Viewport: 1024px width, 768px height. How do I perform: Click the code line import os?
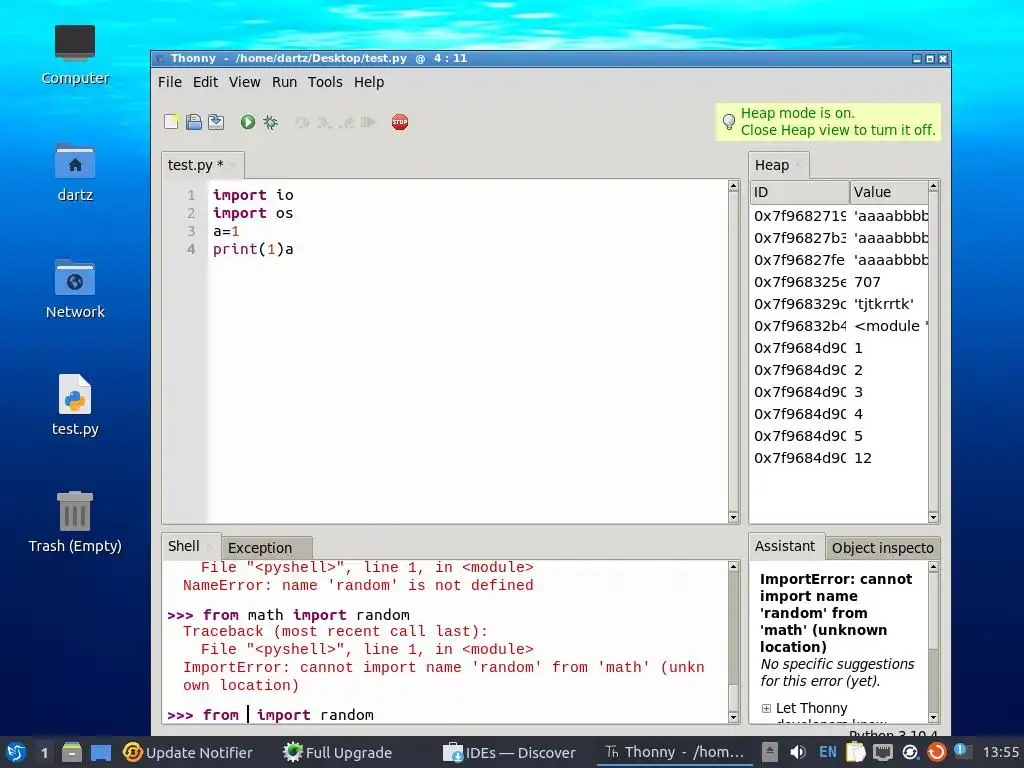click(253, 214)
